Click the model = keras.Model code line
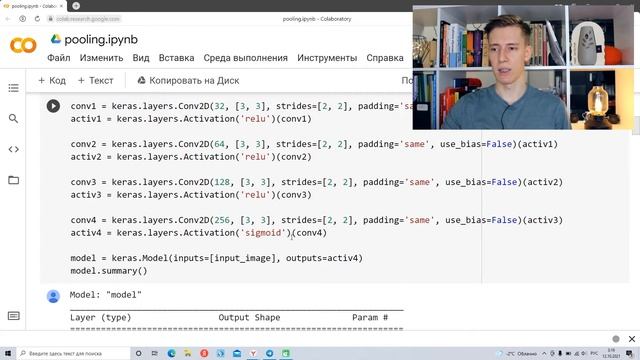The width and height of the screenshot is (640, 360). (x=216, y=258)
